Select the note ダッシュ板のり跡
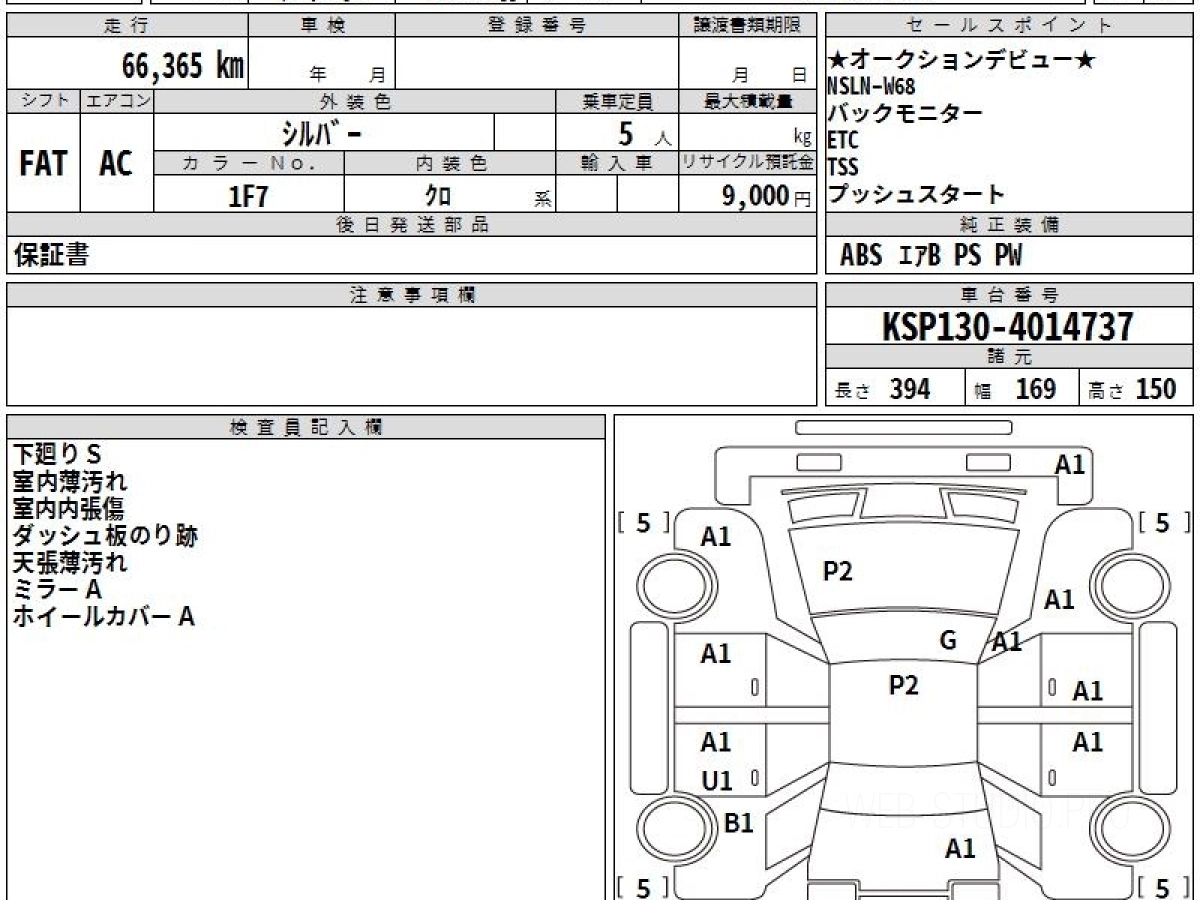The height and width of the screenshot is (900, 1200). [x=105, y=536]
